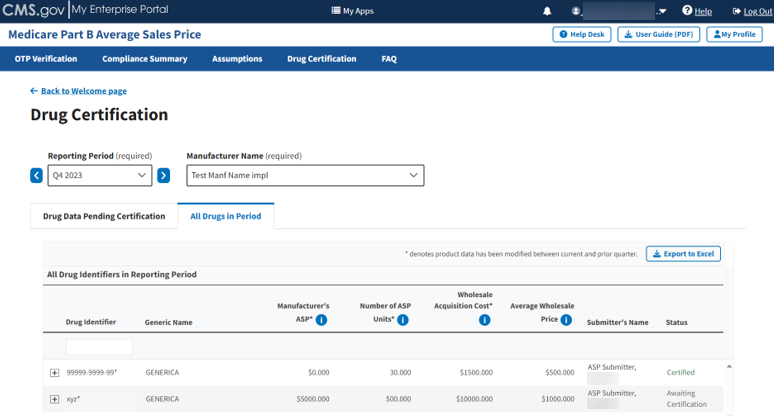Open the My Apps grid menu
Viewport: 774px width, 416px height.
tap(352, 11)
